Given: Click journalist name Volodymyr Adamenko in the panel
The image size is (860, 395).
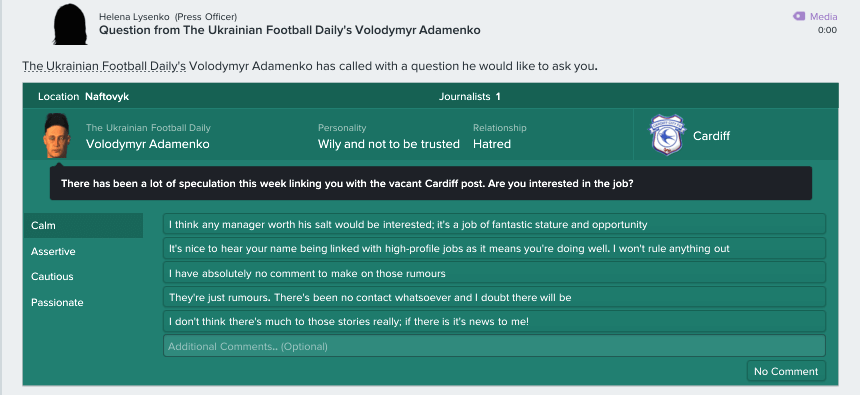Looking at the screenshot, I should [x=148, y=144].
